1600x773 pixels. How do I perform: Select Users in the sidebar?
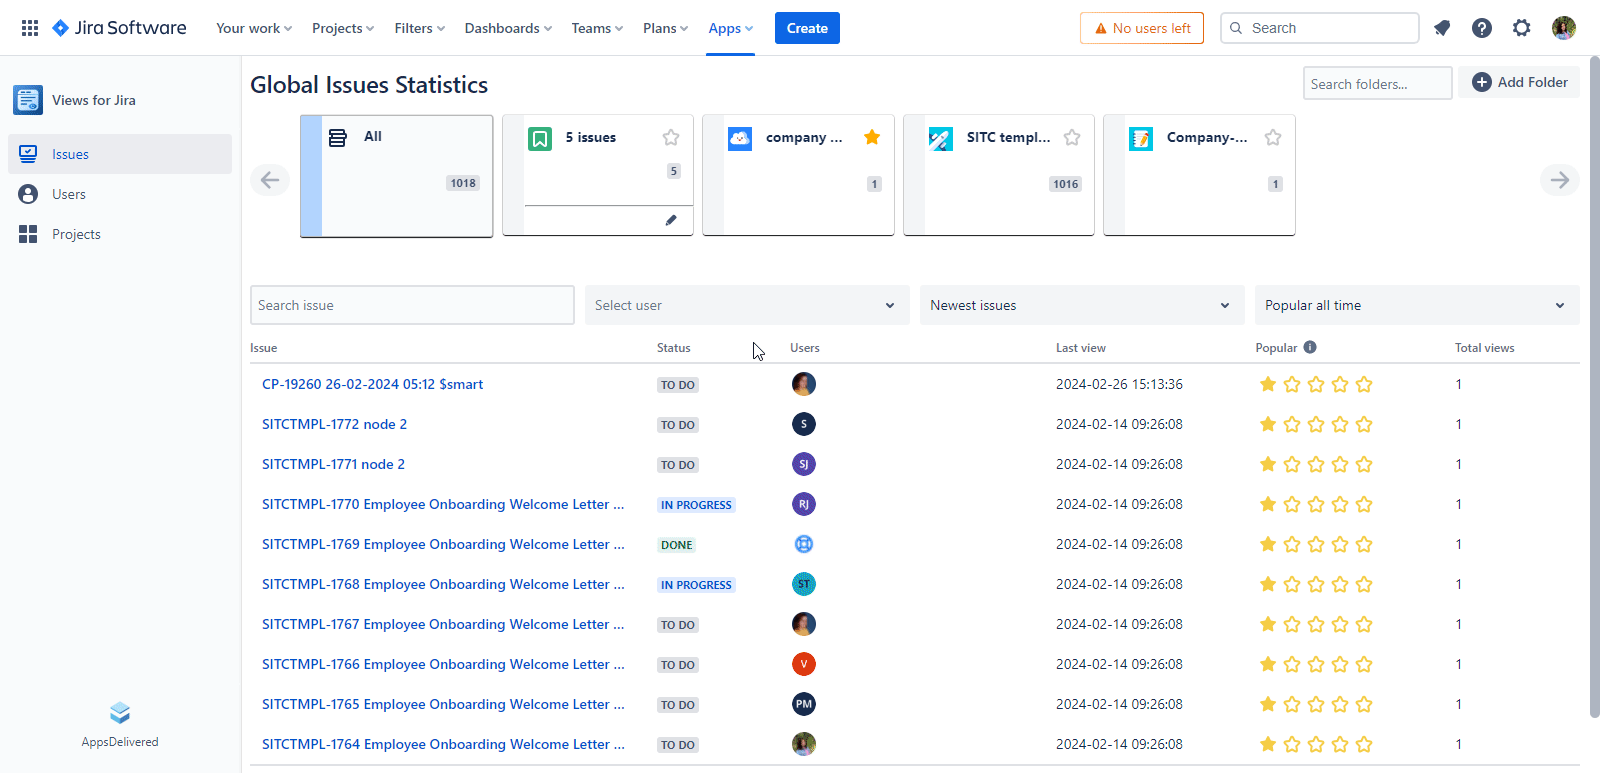[x=69, y=194]
